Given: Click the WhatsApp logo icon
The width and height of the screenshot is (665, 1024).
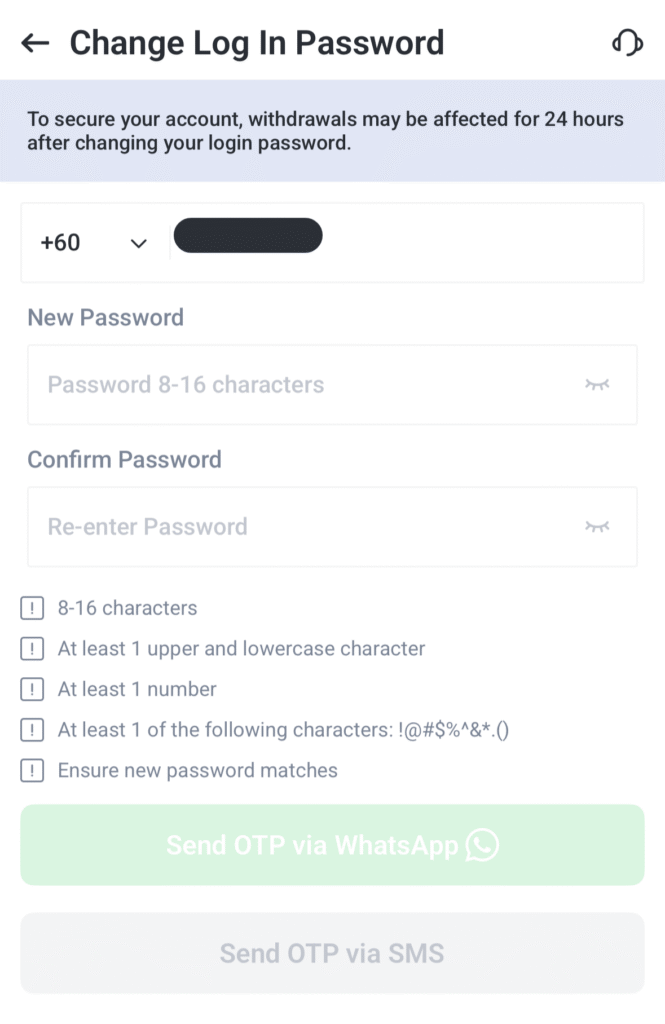Looking at the screenshot, I should [482, 845].
